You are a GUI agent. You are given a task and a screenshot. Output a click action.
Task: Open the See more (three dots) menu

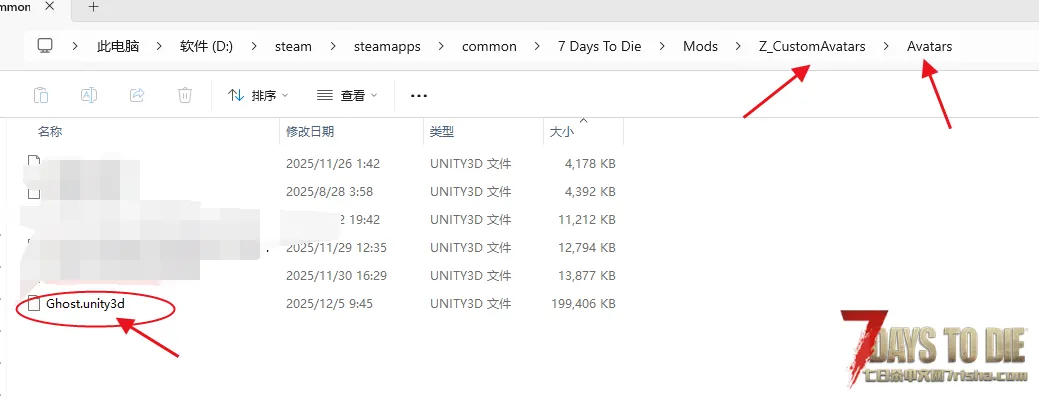coord(419,95)
